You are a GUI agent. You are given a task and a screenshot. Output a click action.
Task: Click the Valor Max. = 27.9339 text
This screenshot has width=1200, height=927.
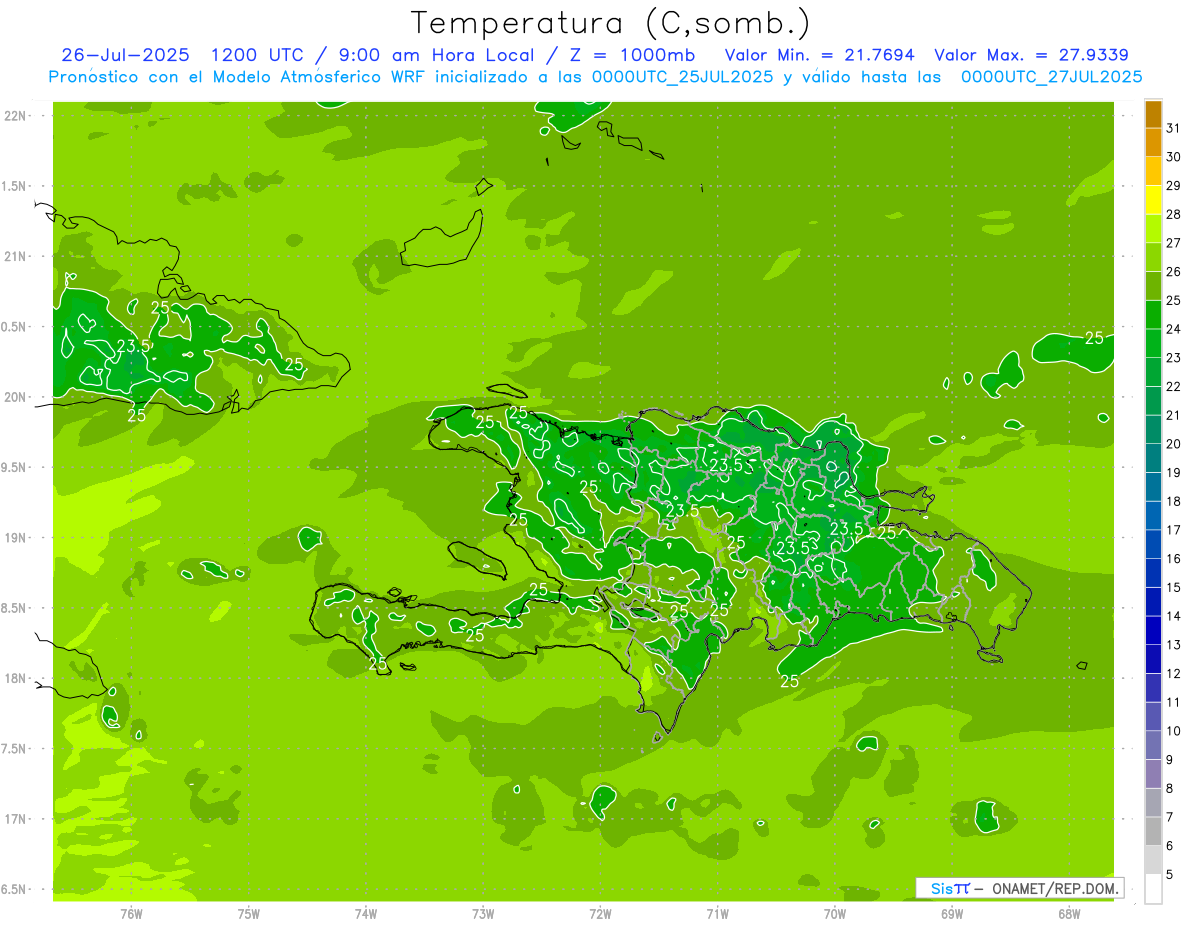click(1031, 55)
